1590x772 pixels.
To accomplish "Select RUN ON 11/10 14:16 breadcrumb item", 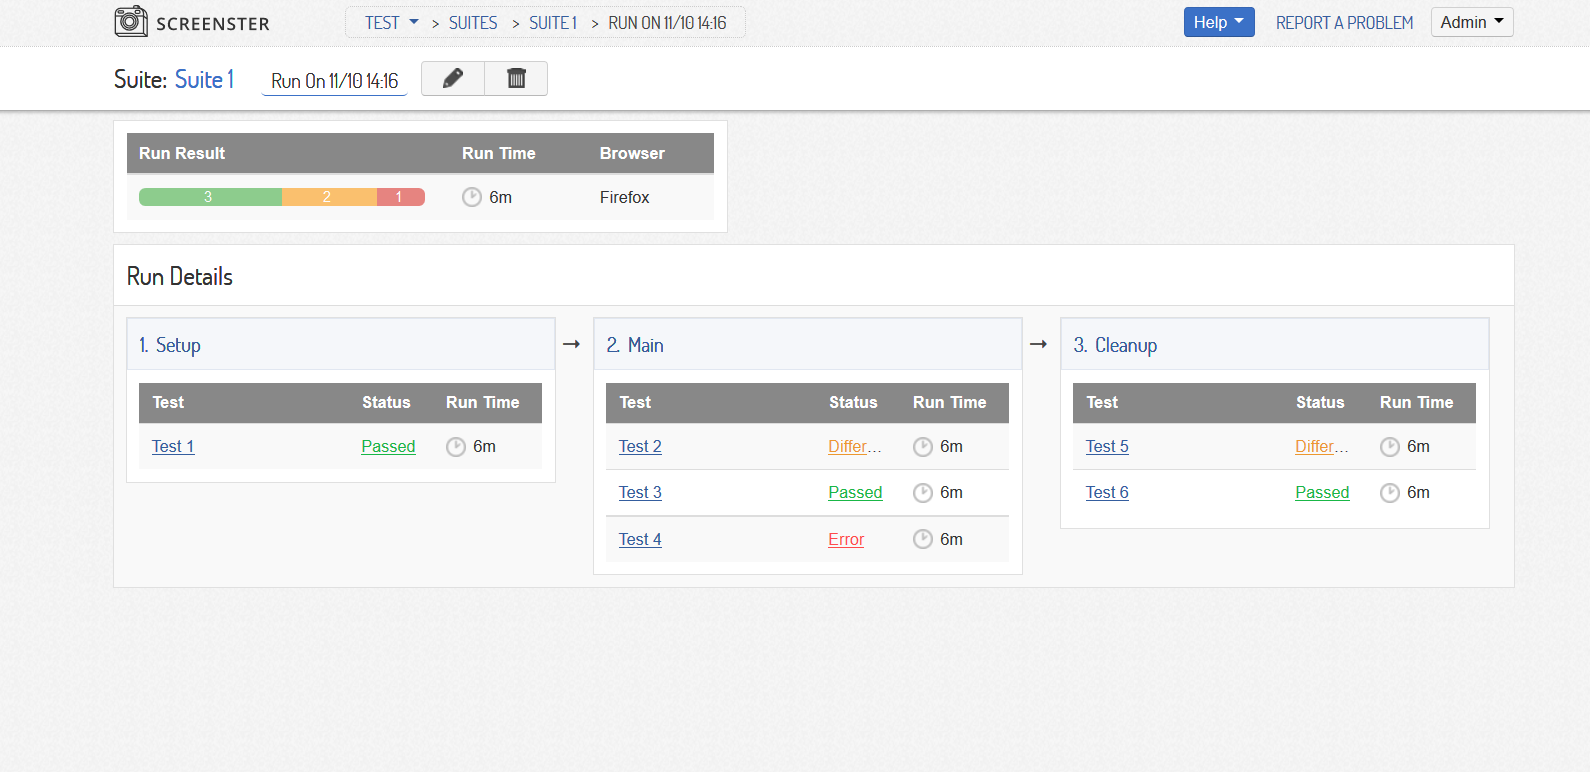I will coord(667,23).
